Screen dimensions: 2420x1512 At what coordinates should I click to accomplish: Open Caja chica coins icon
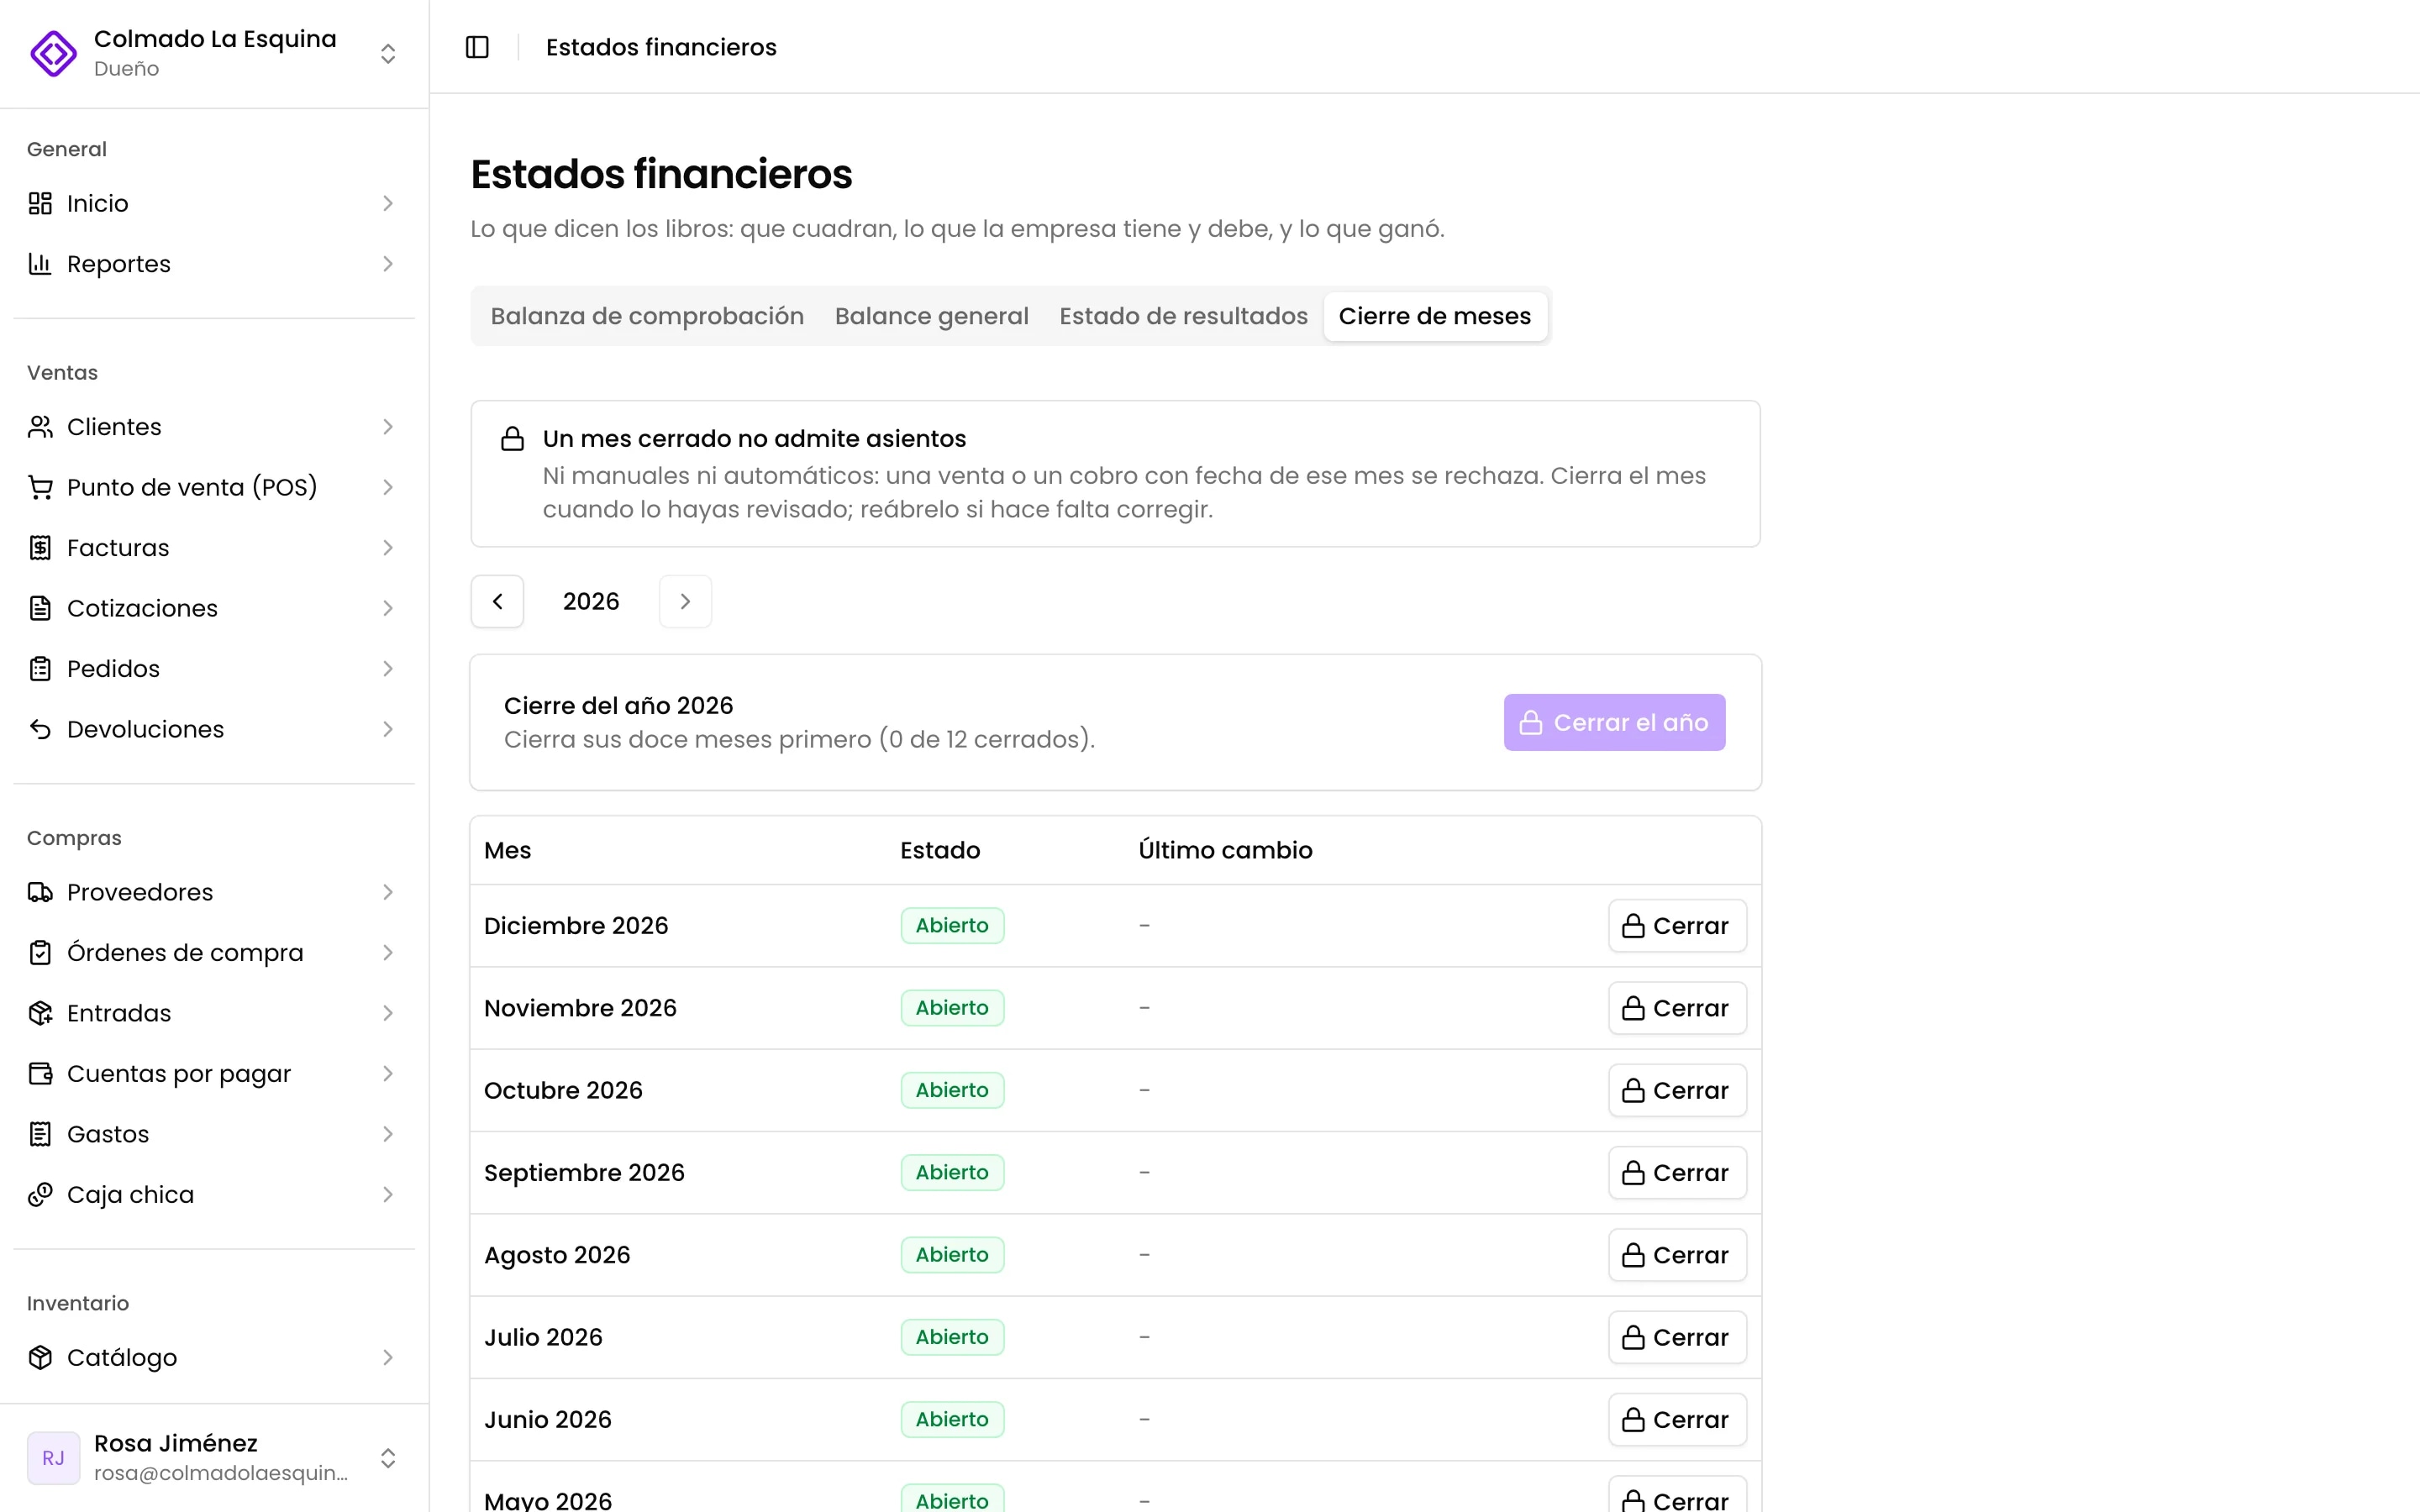tap(40, 1194)
